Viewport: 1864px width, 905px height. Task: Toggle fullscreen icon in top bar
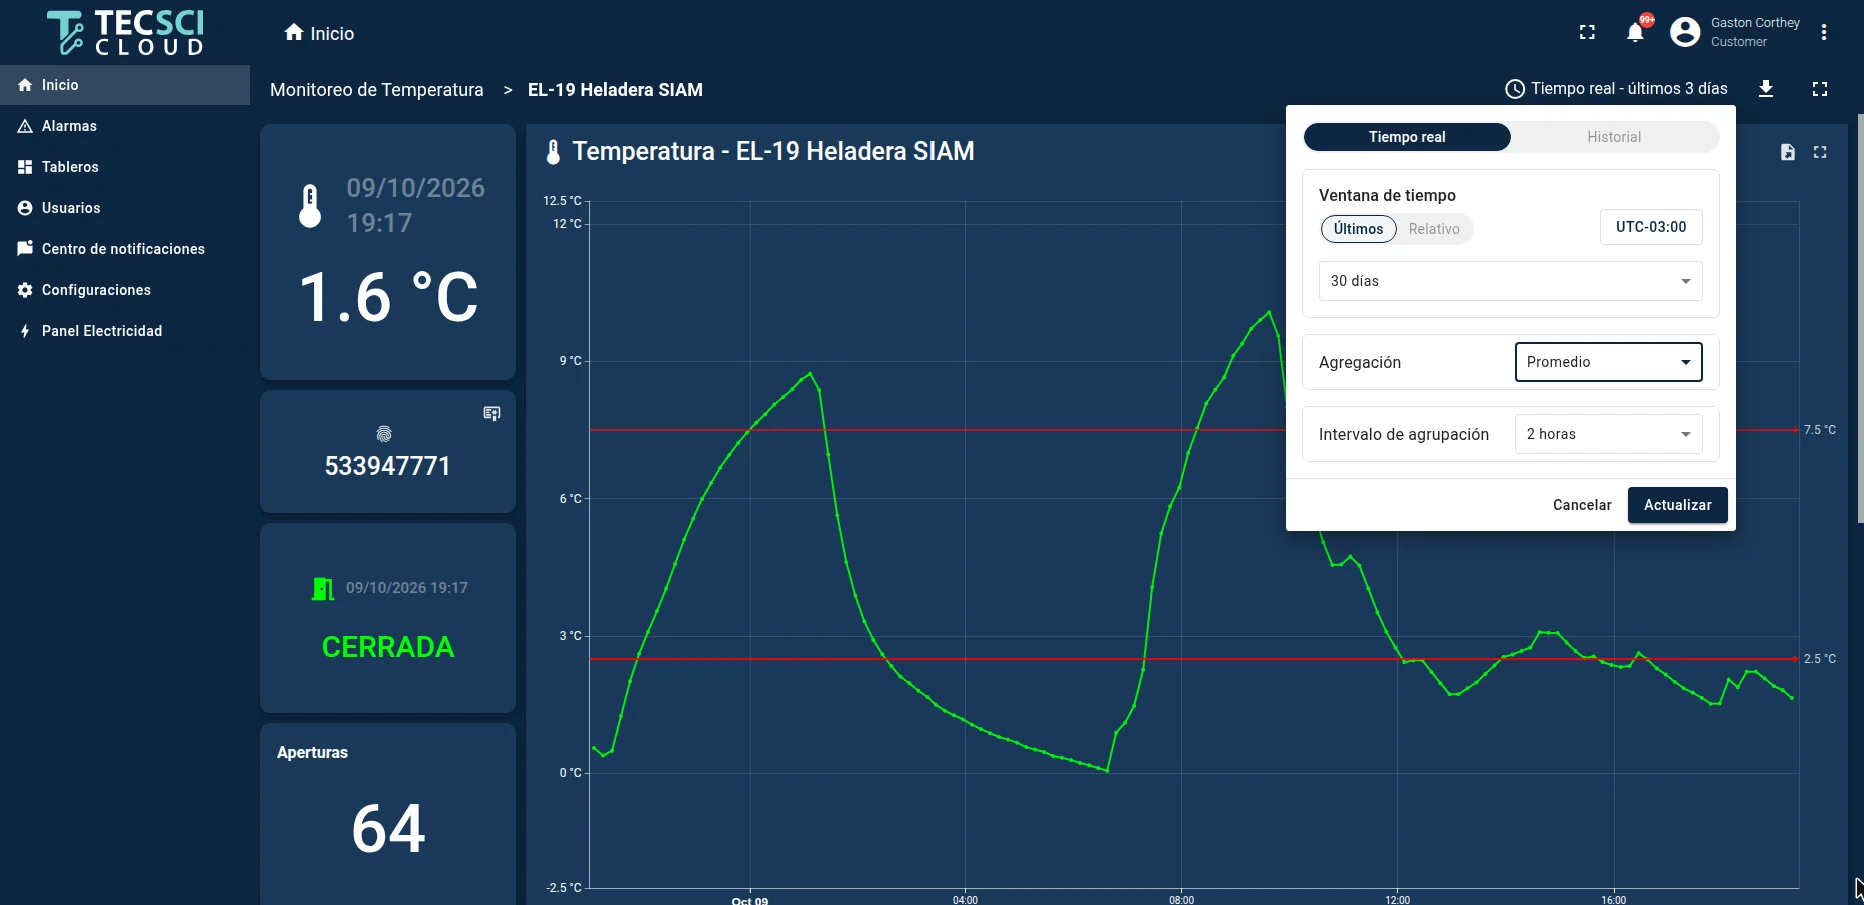(x=1587, y=33)
